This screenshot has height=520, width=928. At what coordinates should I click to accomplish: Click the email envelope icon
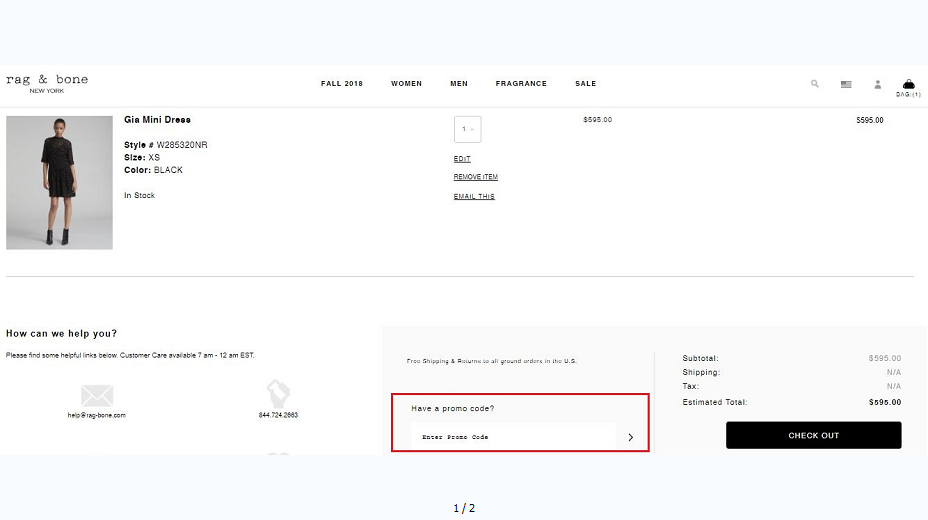pyautogui.click(x=97, y=395)
